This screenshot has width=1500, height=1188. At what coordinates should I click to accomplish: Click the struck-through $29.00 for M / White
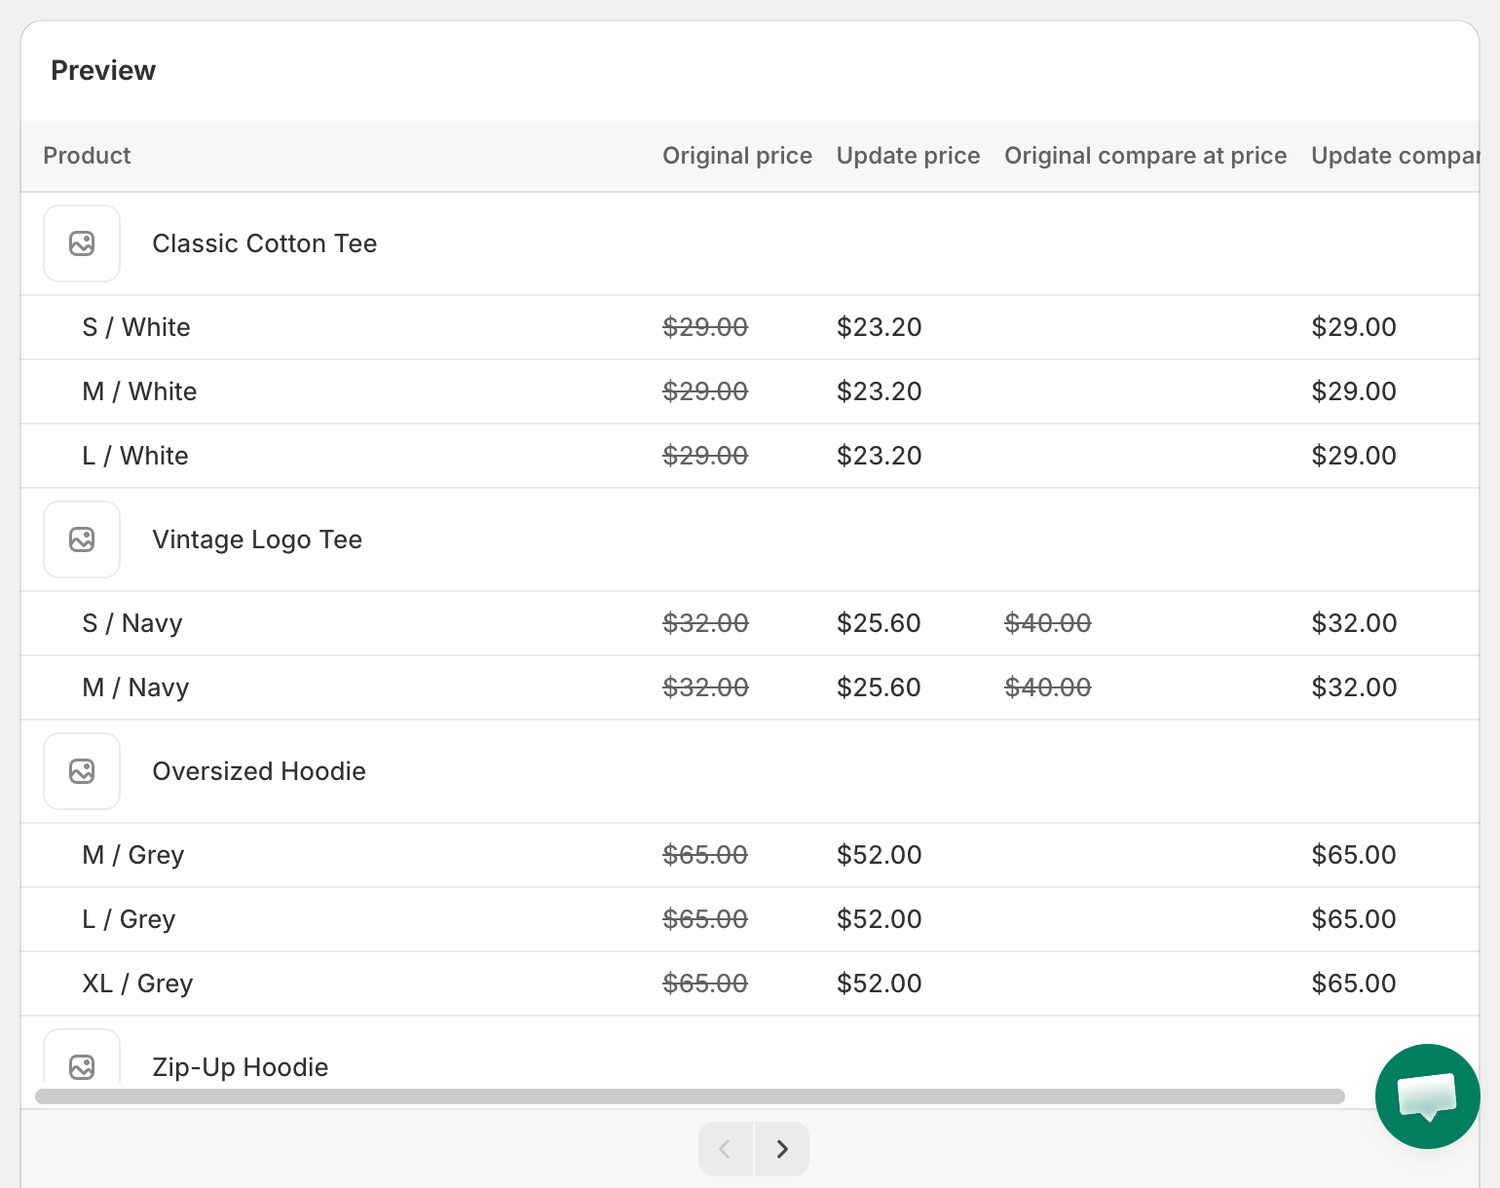pyautogui.click(x=705, y=392)
